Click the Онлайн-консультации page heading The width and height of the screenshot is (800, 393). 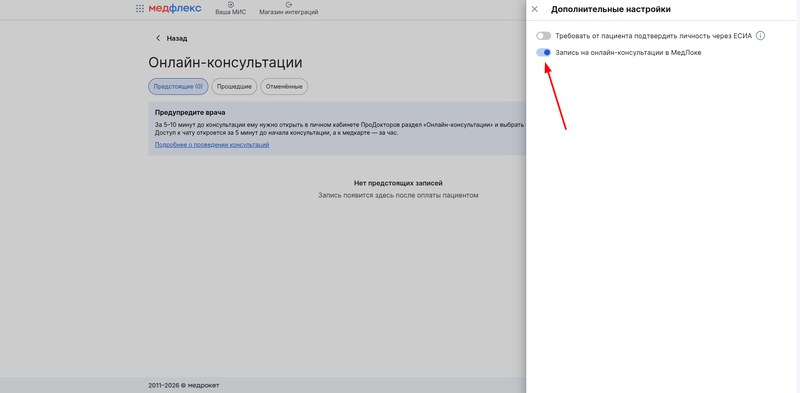tap(225, 63)
